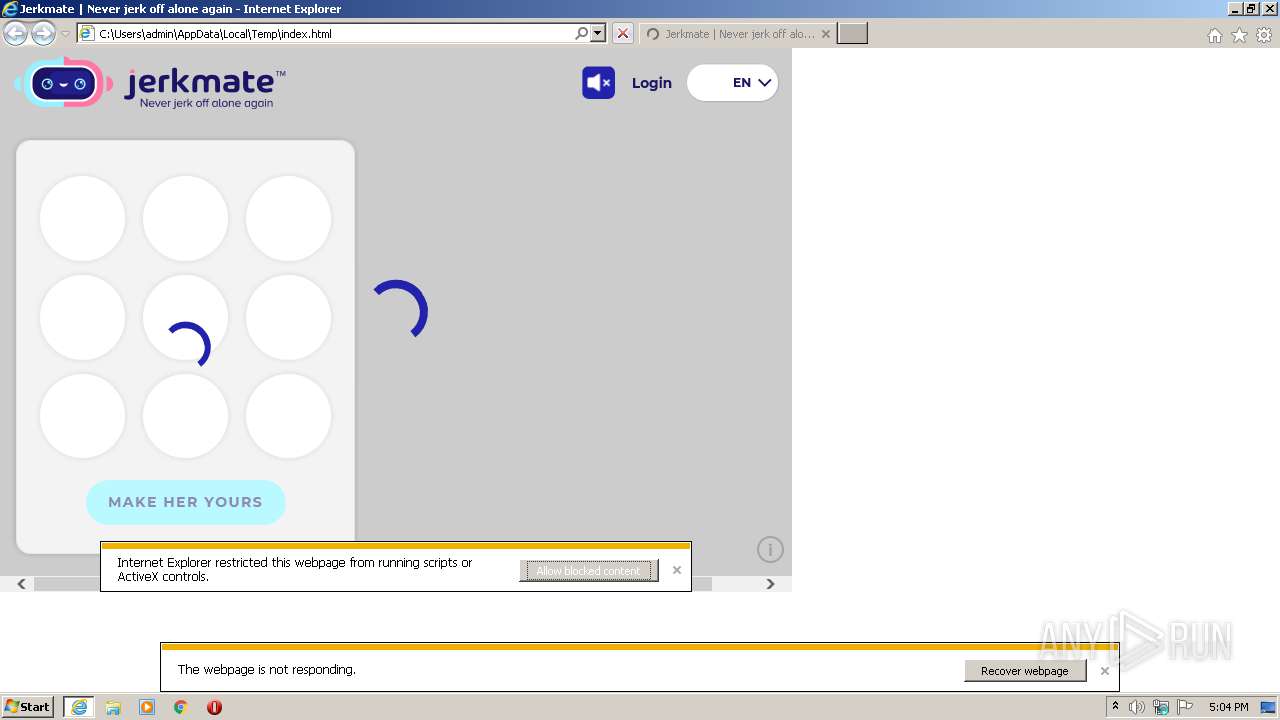Click the browser Back arrow button

[16, 34]
